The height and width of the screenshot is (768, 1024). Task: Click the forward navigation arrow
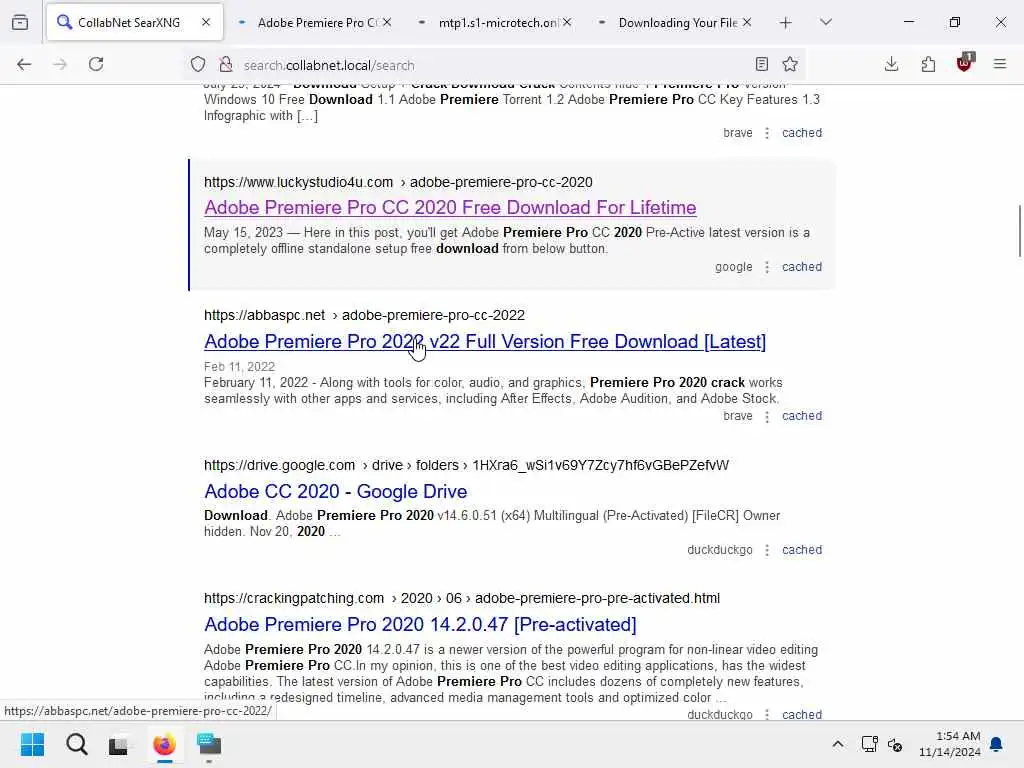[60, 64]
